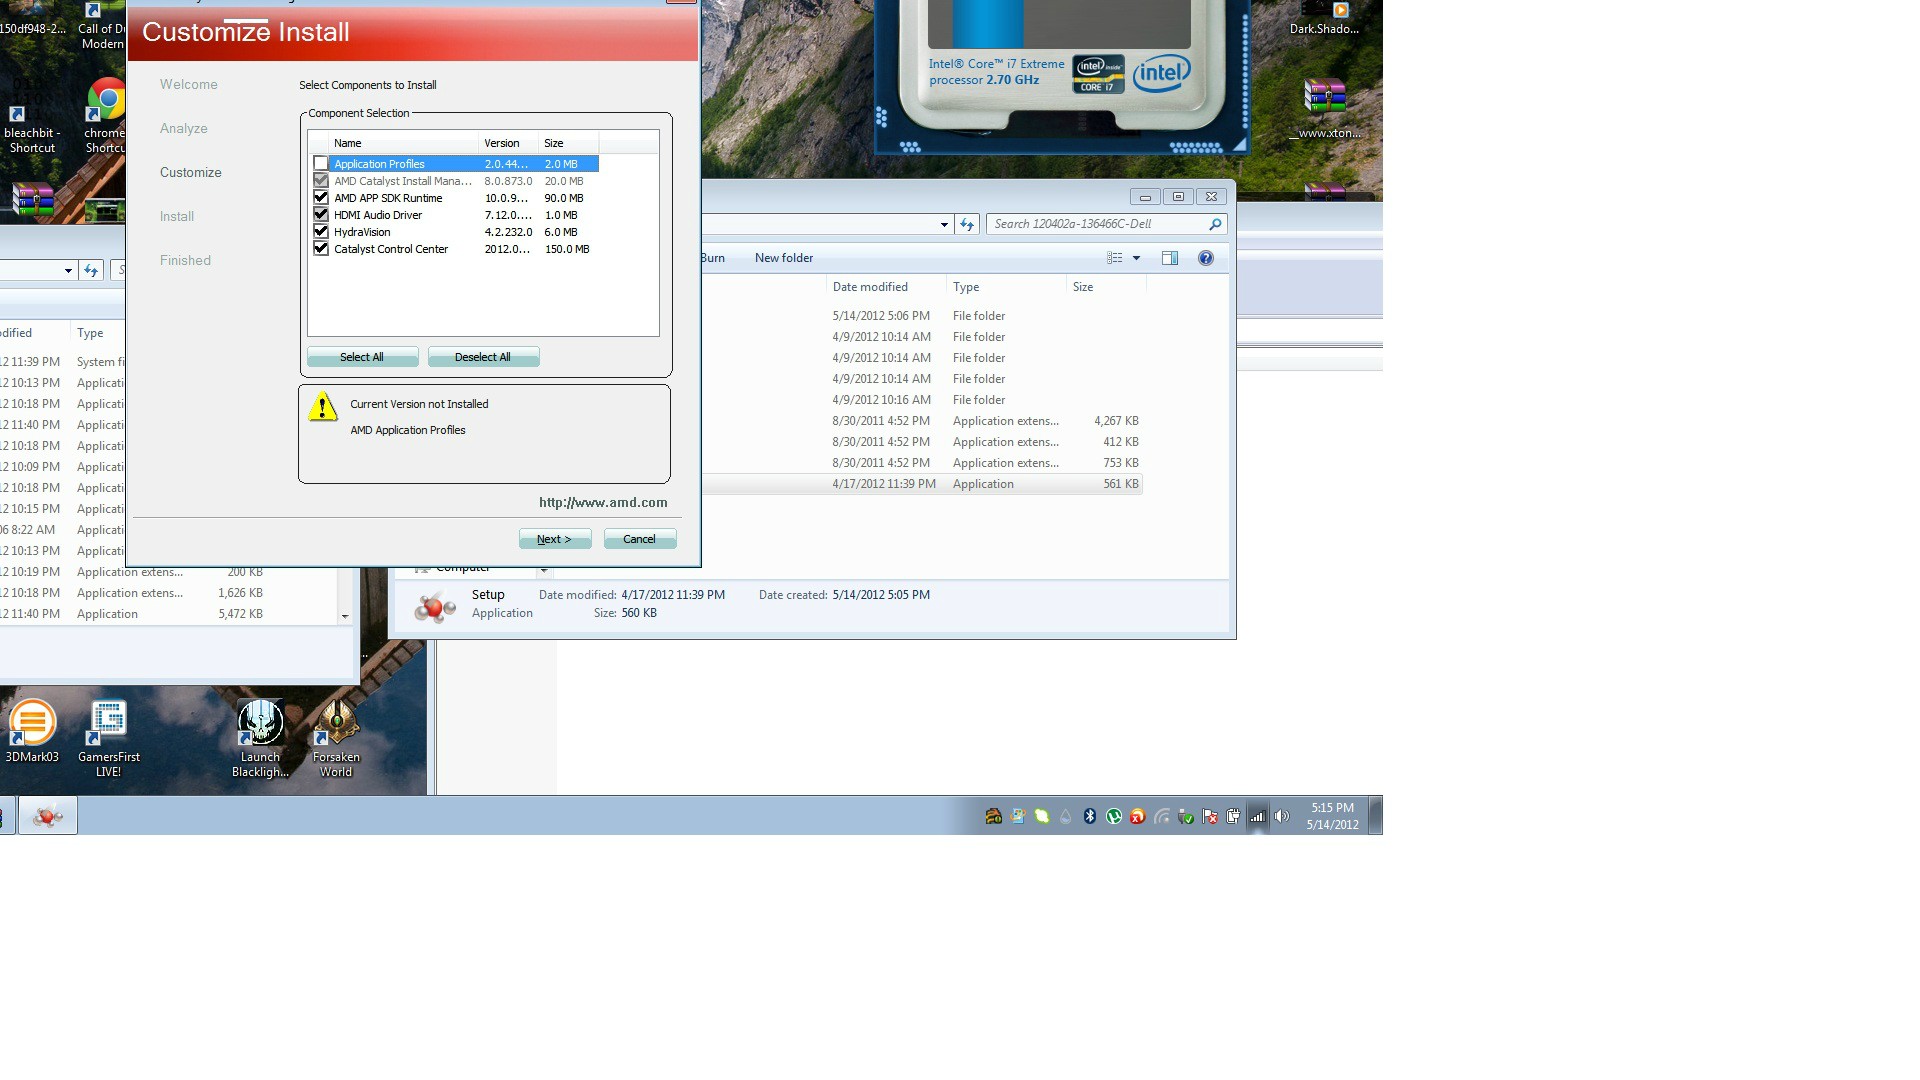Viewport: 1920px width, 1080px height.
Task: Open the Bluetooth tray icon
Action: pos(1090,817)
